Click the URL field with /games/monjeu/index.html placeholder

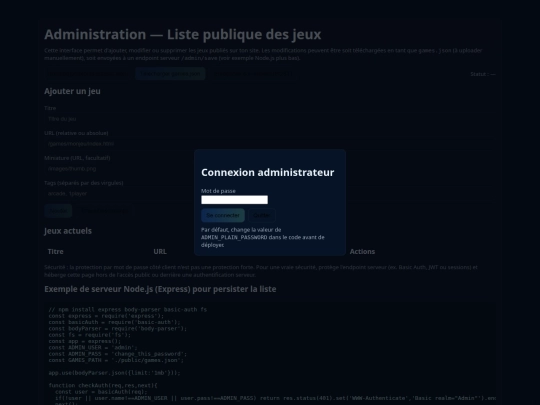pos(270,144)
